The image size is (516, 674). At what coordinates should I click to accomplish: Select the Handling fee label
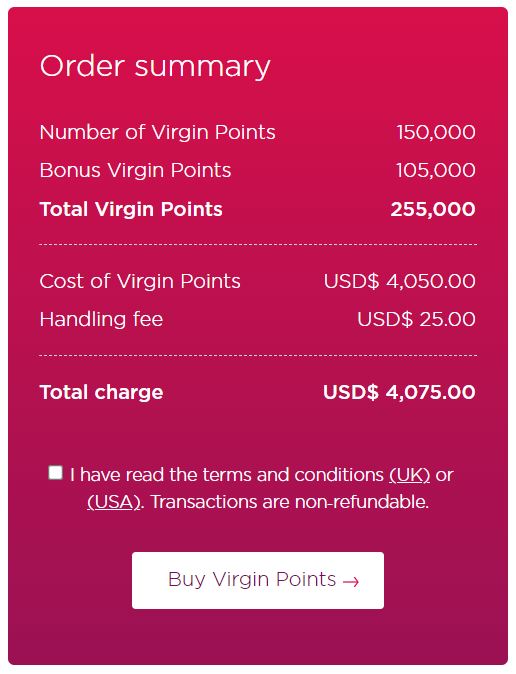click(101, 319)
